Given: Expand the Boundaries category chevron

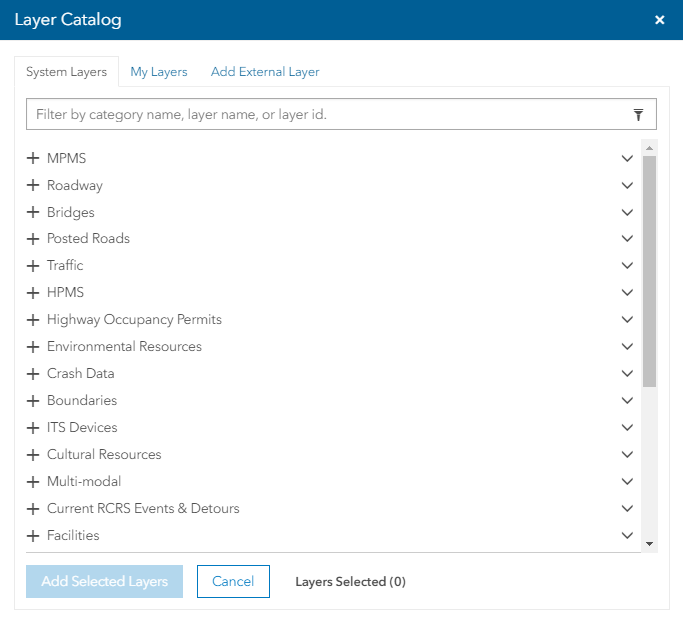Looking at the screenshot, I should [627, 401].
